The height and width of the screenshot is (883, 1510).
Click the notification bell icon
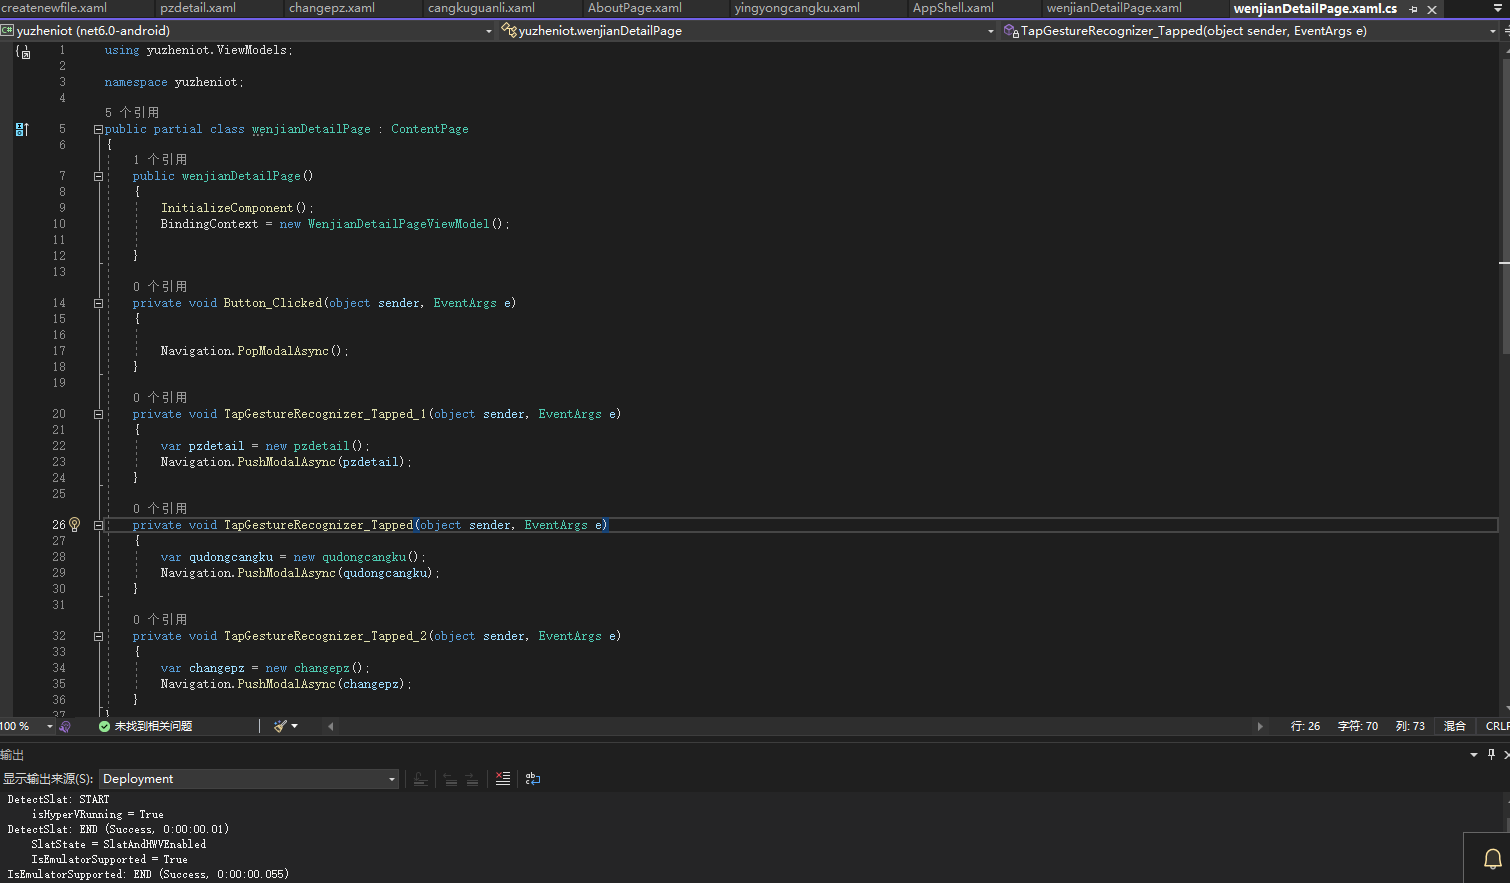[x=1492, y=859]
